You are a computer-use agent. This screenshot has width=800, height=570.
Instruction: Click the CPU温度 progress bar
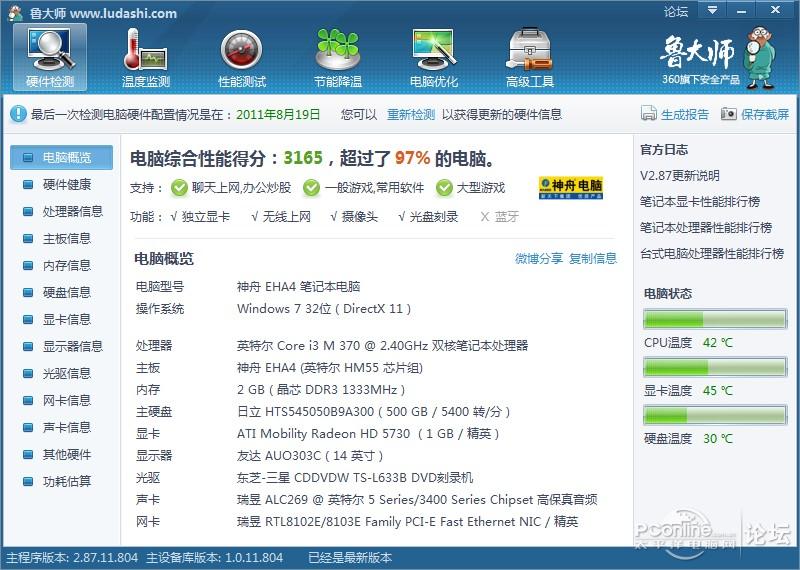(x=715, y=319)
